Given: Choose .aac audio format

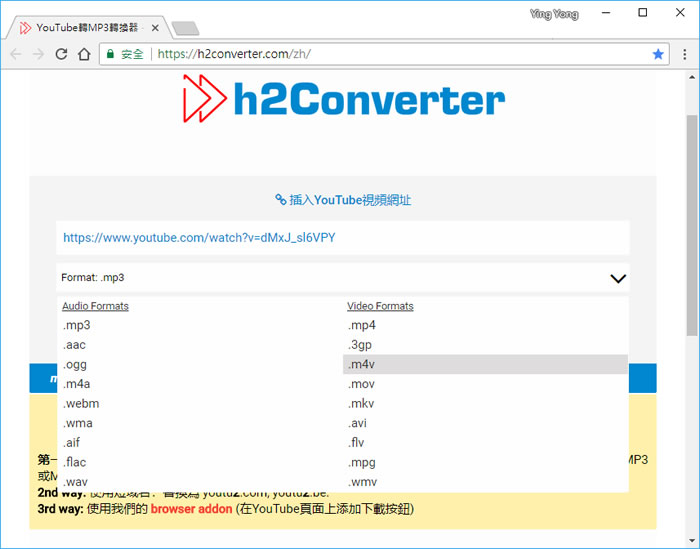Looking at the screenshot, I should pos(200,345).
